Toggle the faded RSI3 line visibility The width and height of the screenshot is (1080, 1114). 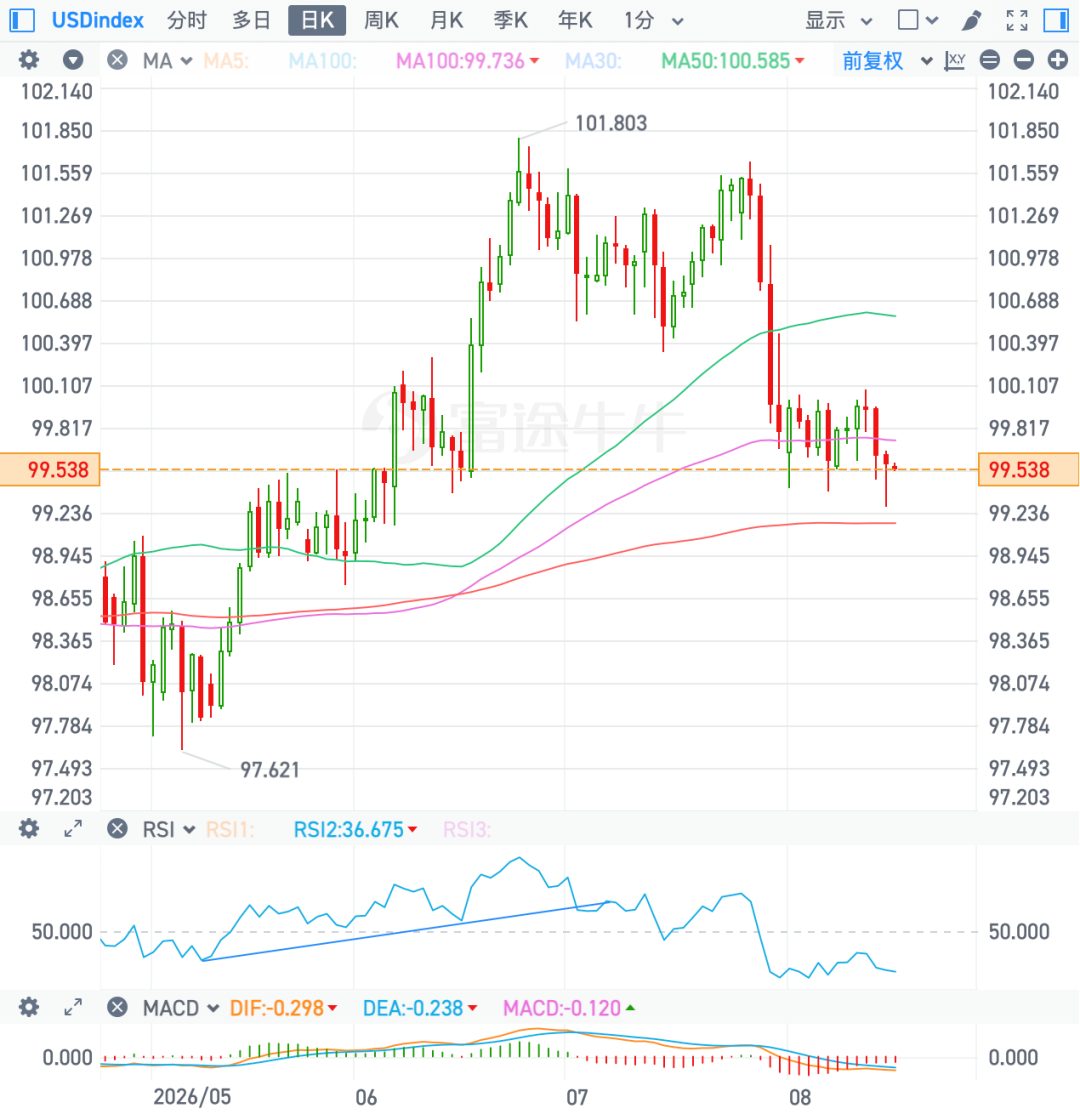point(467,829)
